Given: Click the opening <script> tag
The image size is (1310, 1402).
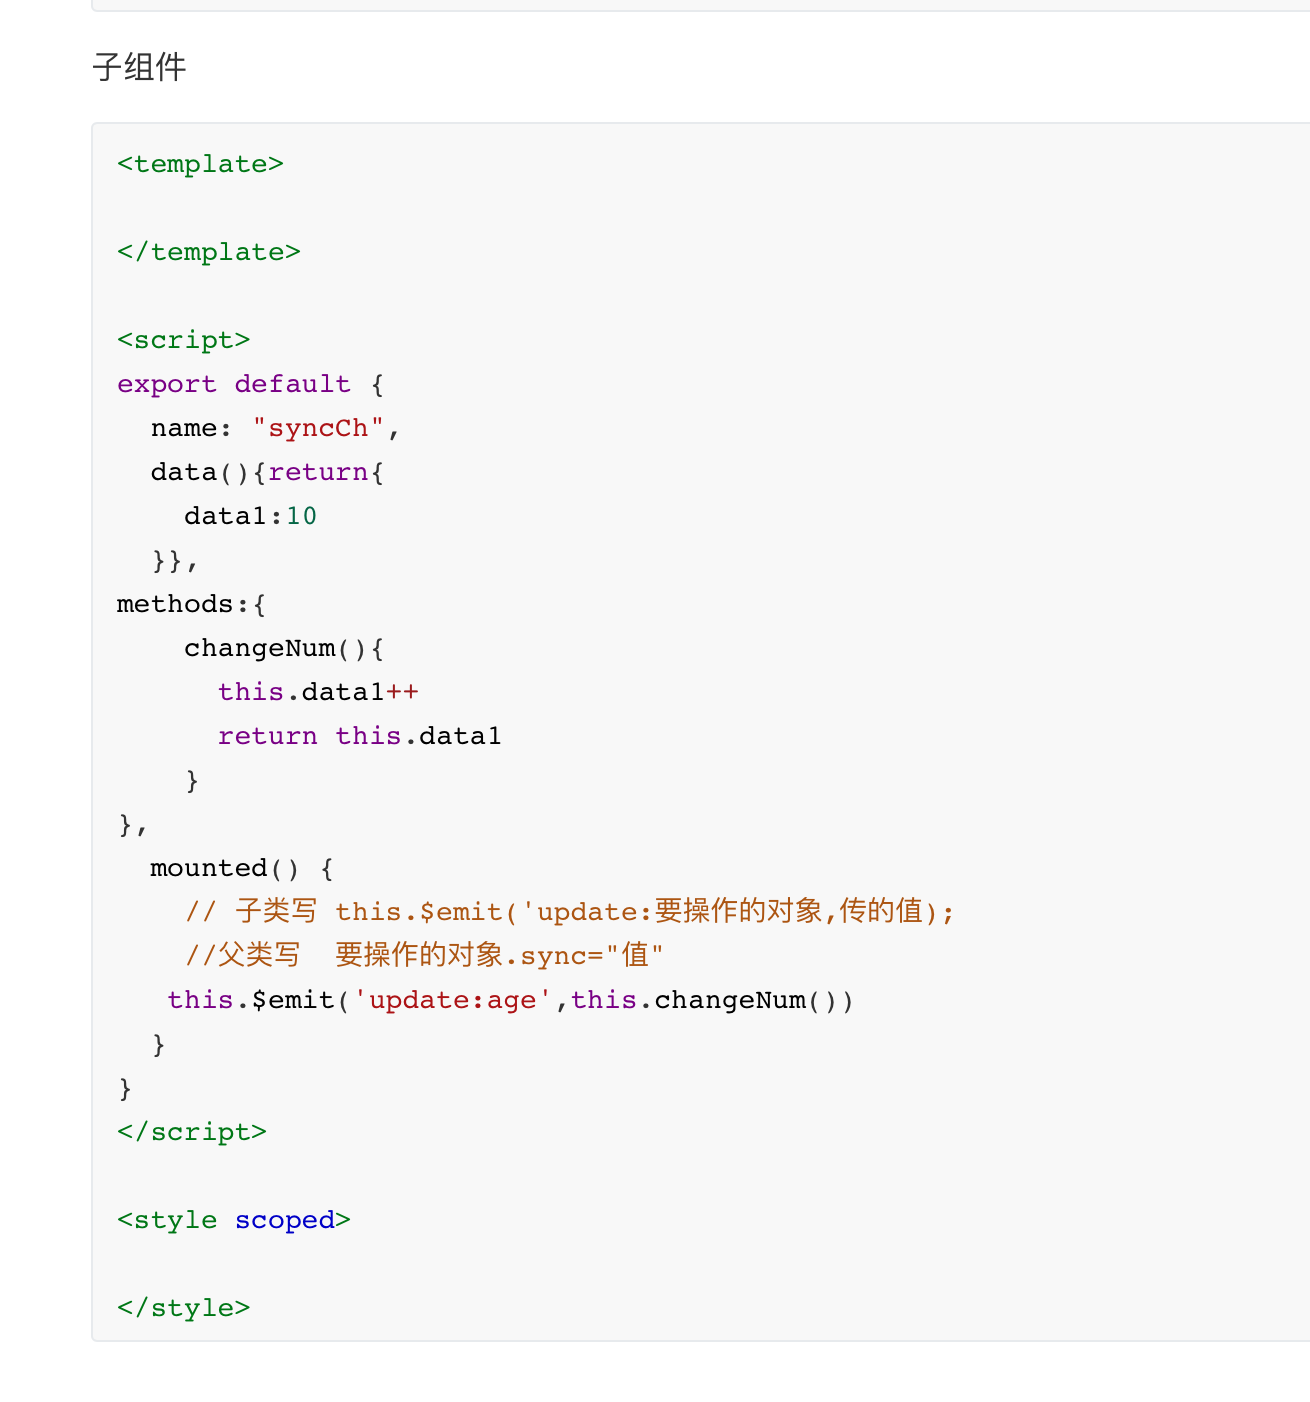Looking at the screenshot, I should (183, 340).
